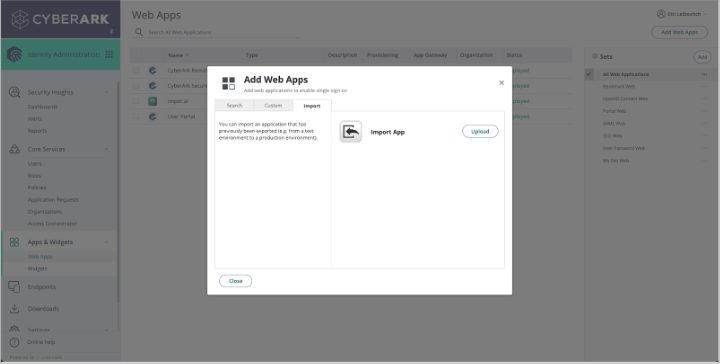Select the SSO Web set
Image resolution: width=721 pixels, height=364 pixels.
coord(612,136)
